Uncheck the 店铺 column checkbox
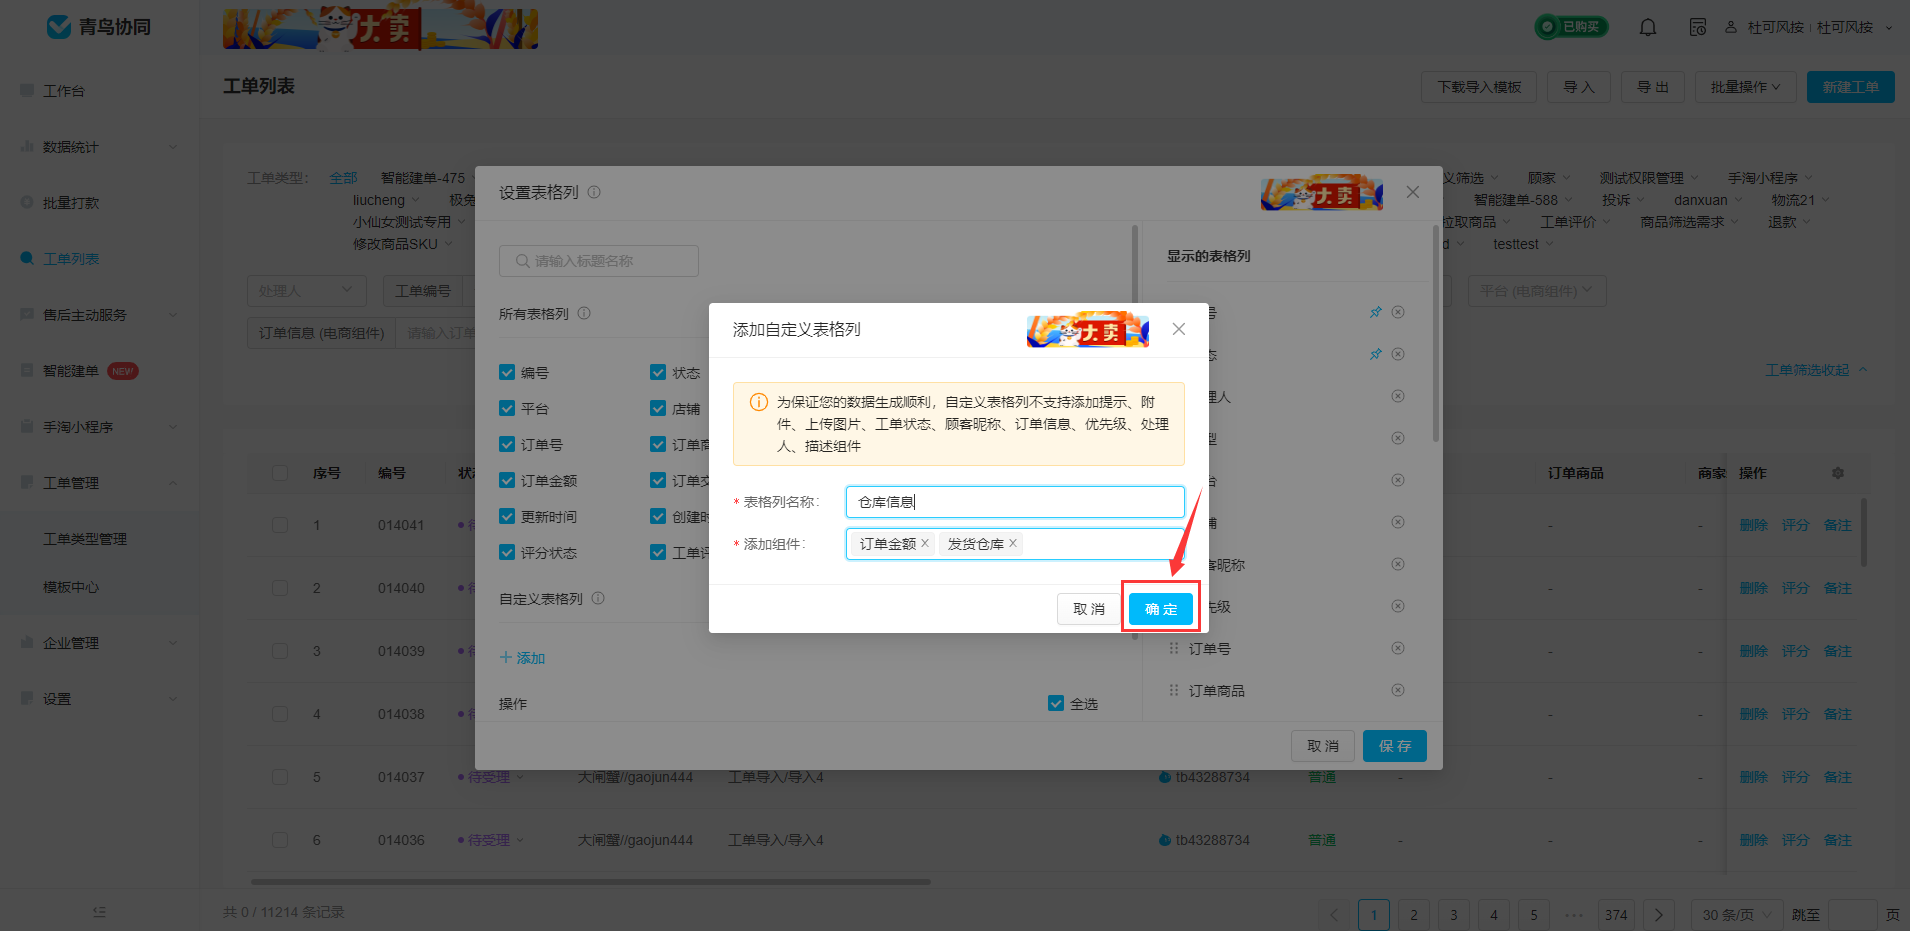 [x=658, y=408]
